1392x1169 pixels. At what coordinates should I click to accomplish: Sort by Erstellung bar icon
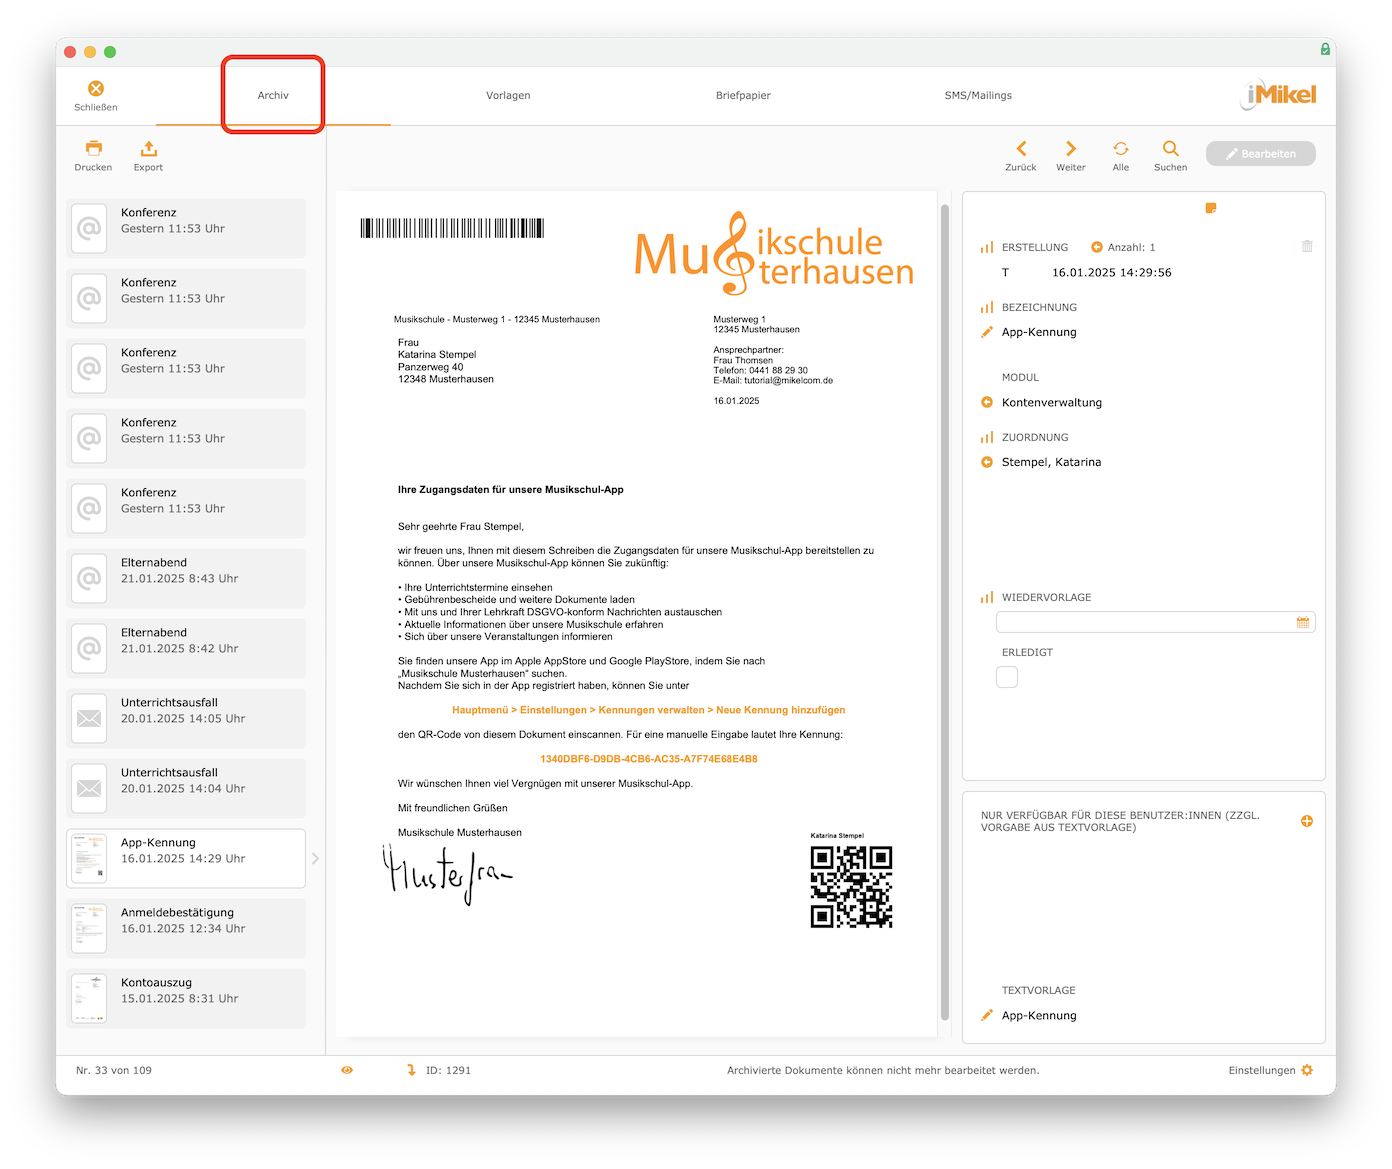coord(987,247)
